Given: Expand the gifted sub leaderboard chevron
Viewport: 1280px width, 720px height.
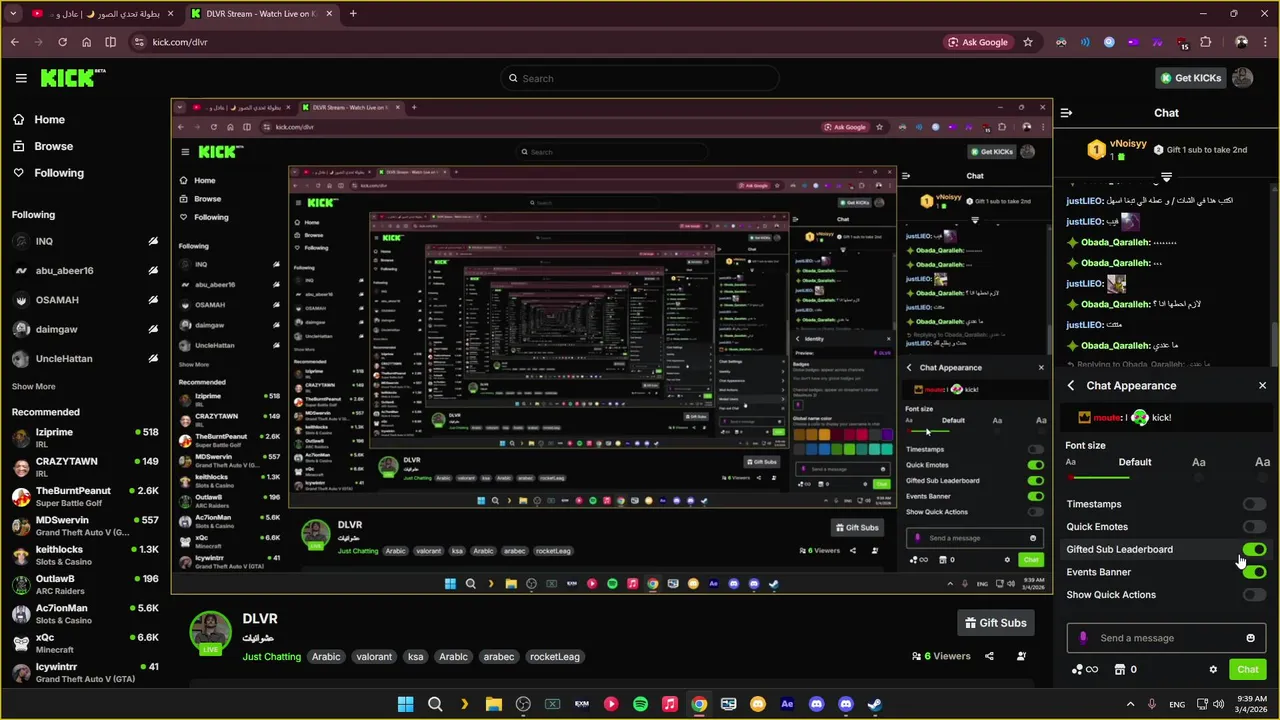Looking at the screenshot, I should click(1166, 177).
